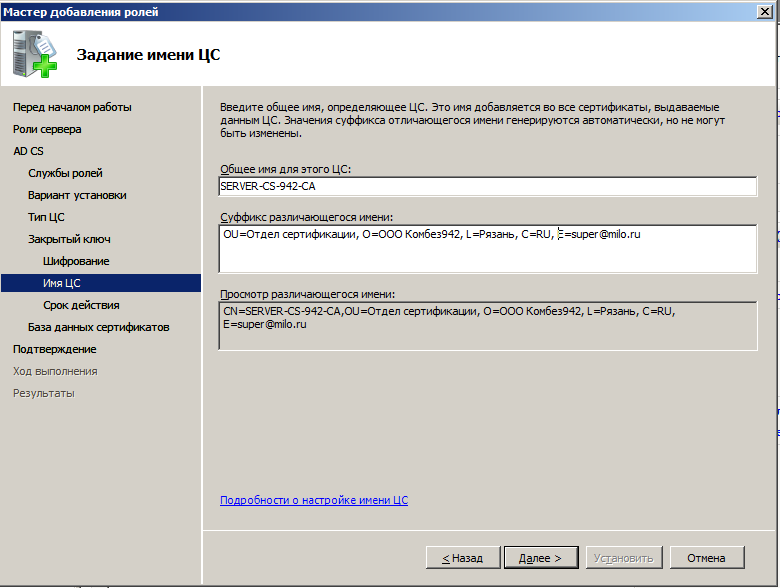The width and height of the screenshot is (780, 588).
Task: Select the 'Тип ЦС' step
Action: coord(46,217)
